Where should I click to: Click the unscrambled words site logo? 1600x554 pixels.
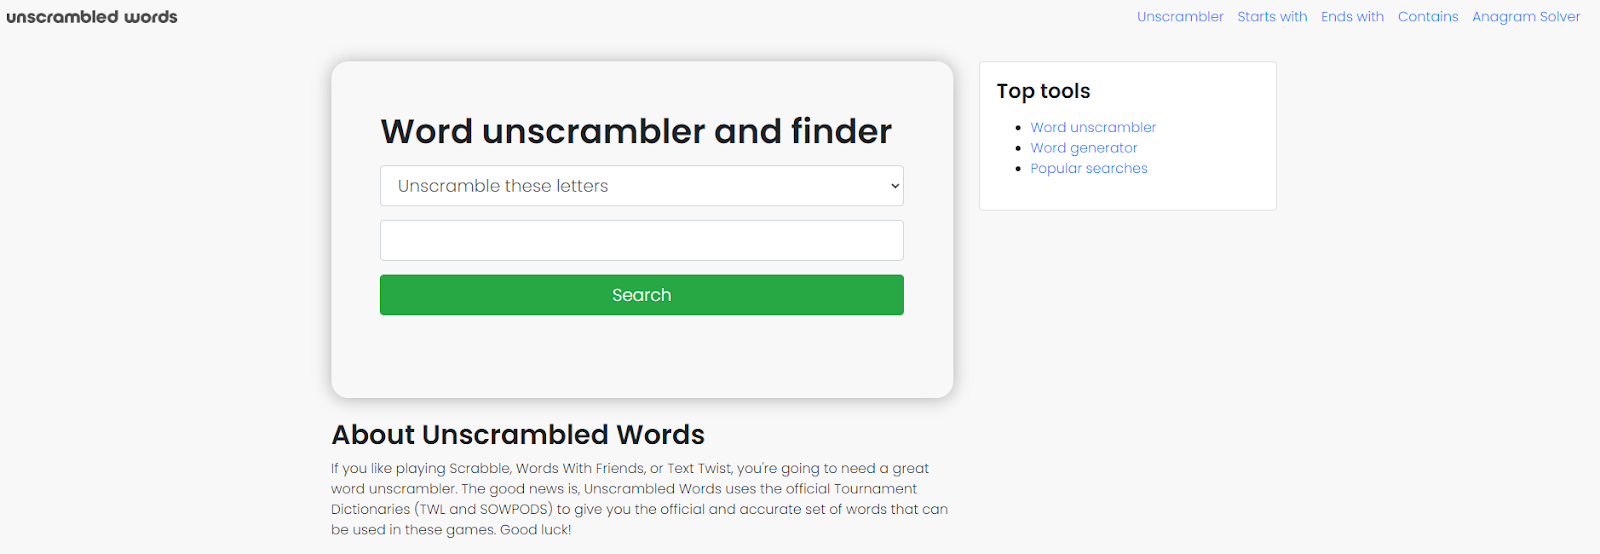(x=92, y=17)
